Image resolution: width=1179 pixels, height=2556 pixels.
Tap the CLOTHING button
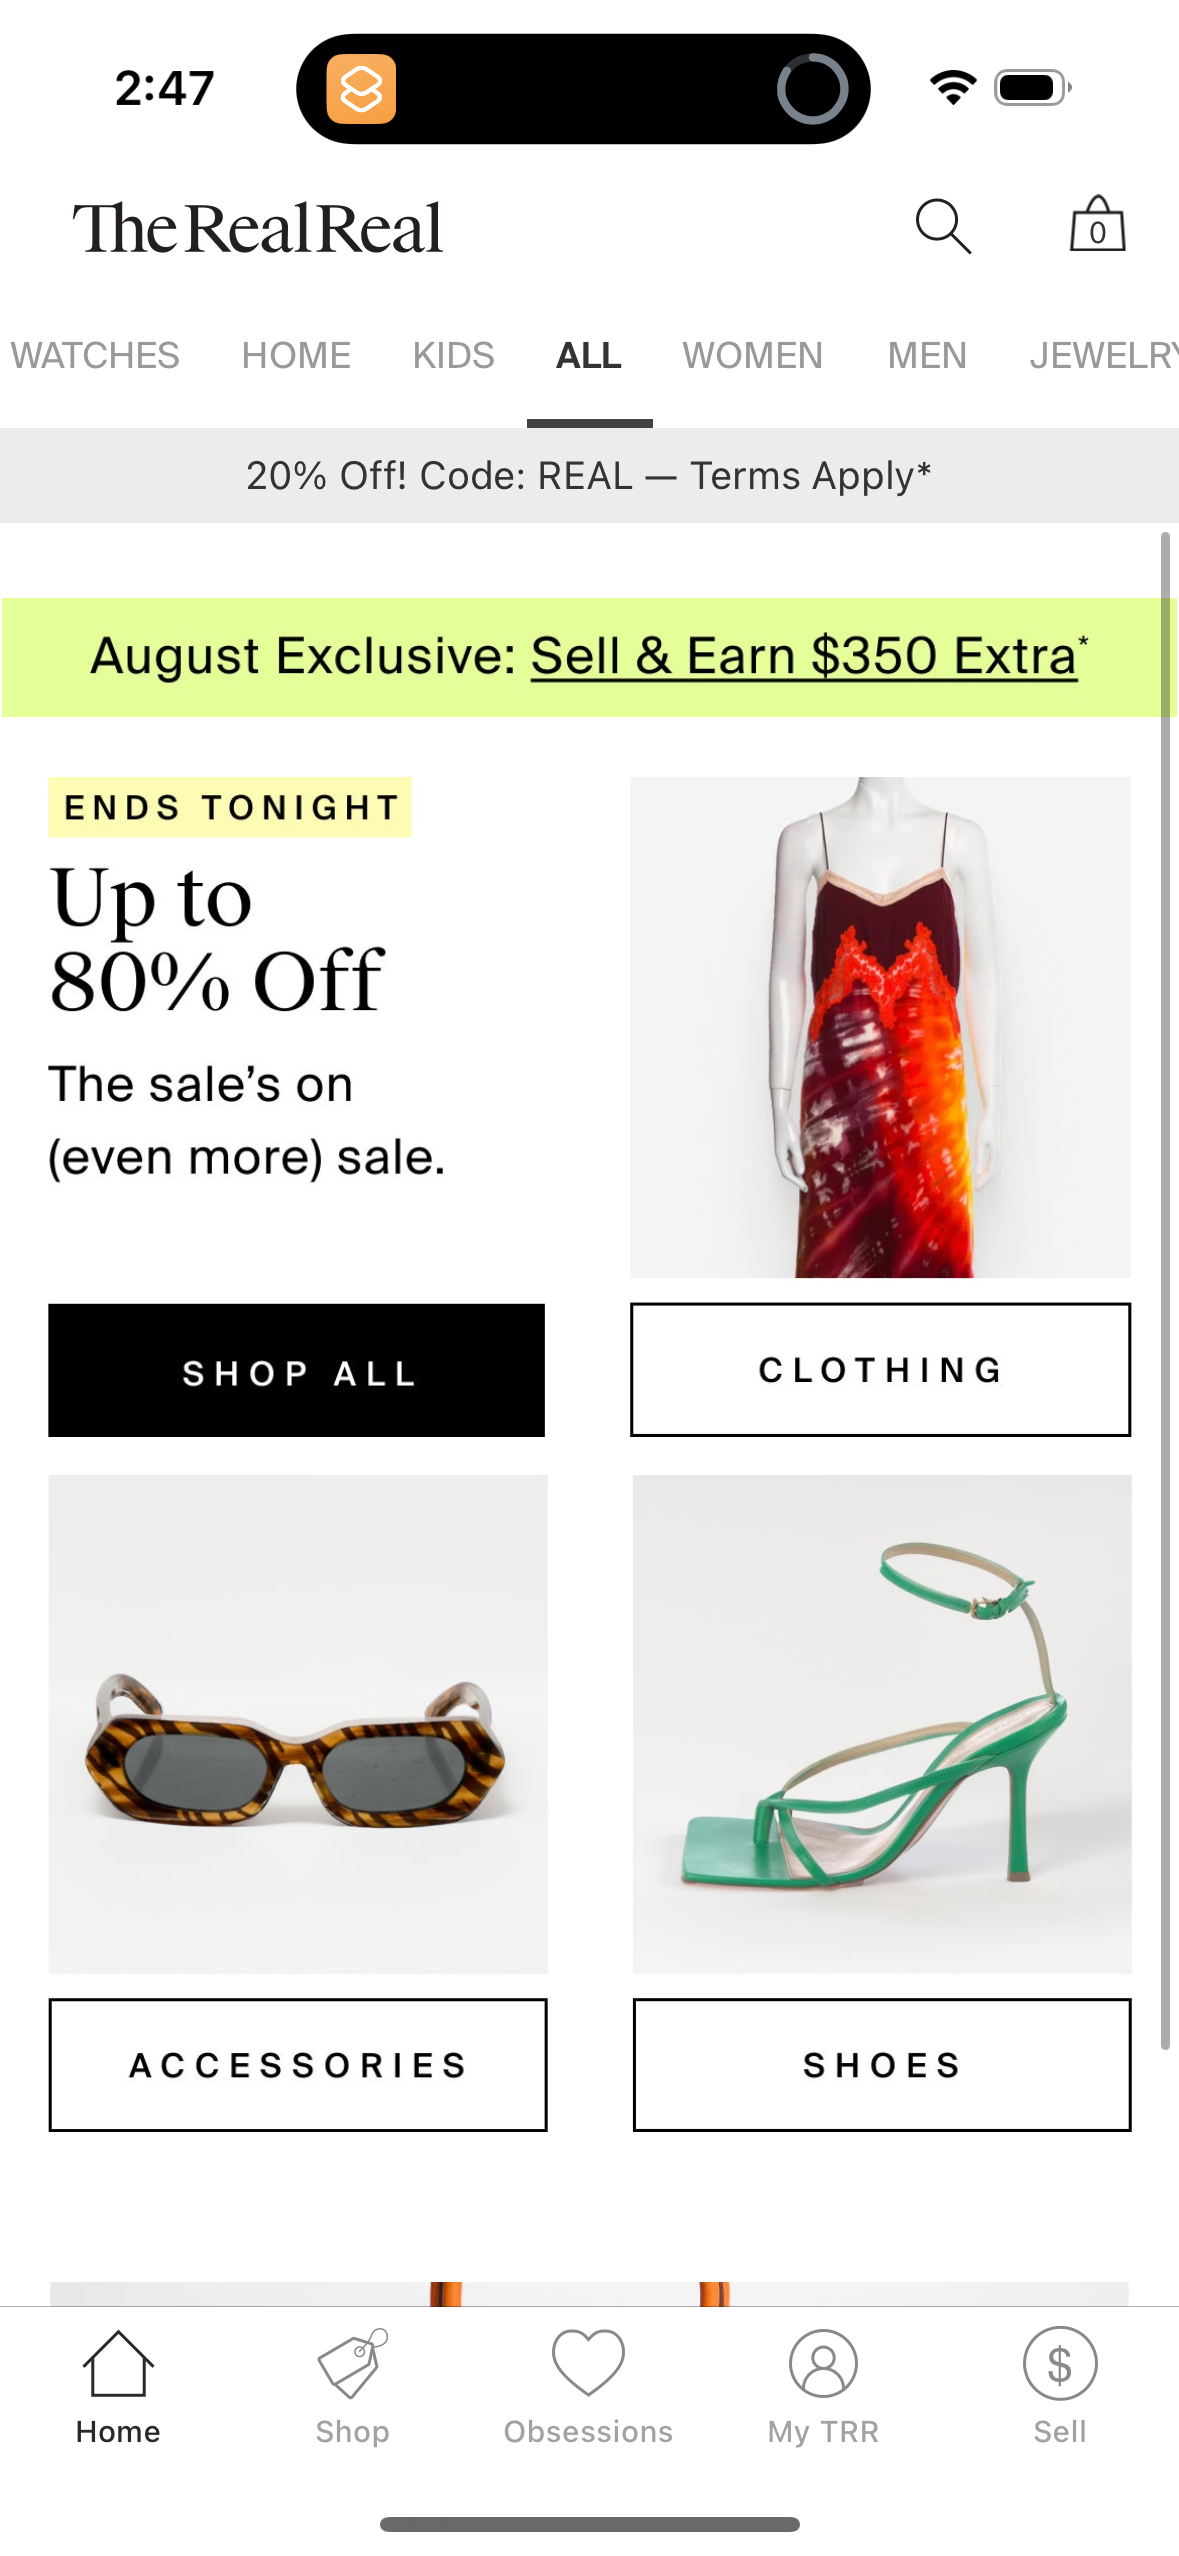[x=880, y=1370]
